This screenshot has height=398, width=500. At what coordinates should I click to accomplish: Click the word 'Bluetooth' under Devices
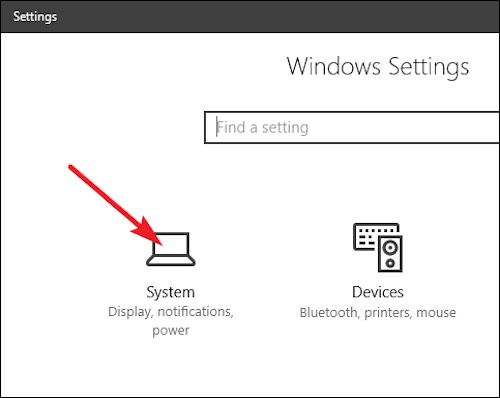tap(329, 313)
